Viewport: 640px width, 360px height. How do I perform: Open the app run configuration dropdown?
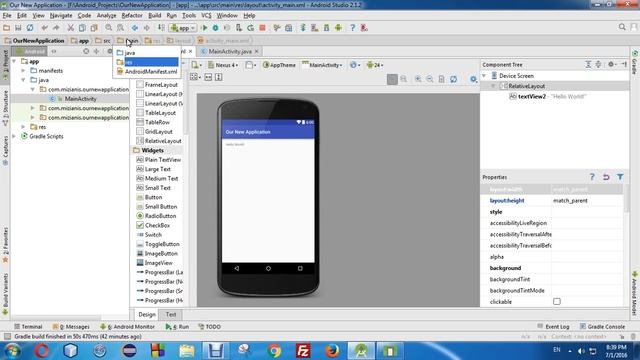[183, 28]
